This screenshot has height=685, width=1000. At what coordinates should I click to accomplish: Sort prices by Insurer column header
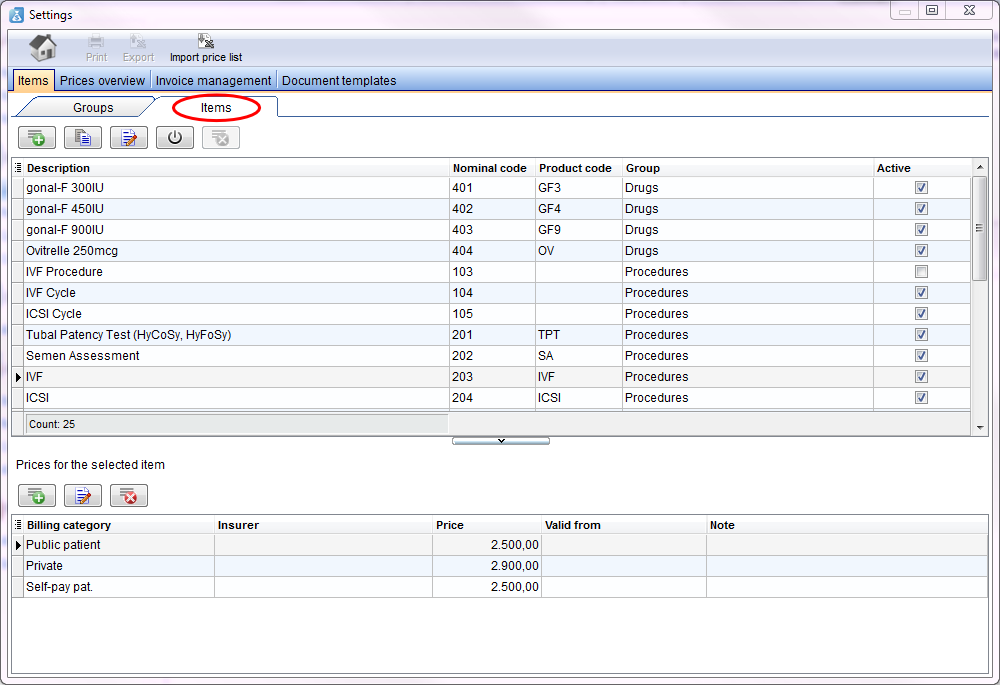click(323, 525)
